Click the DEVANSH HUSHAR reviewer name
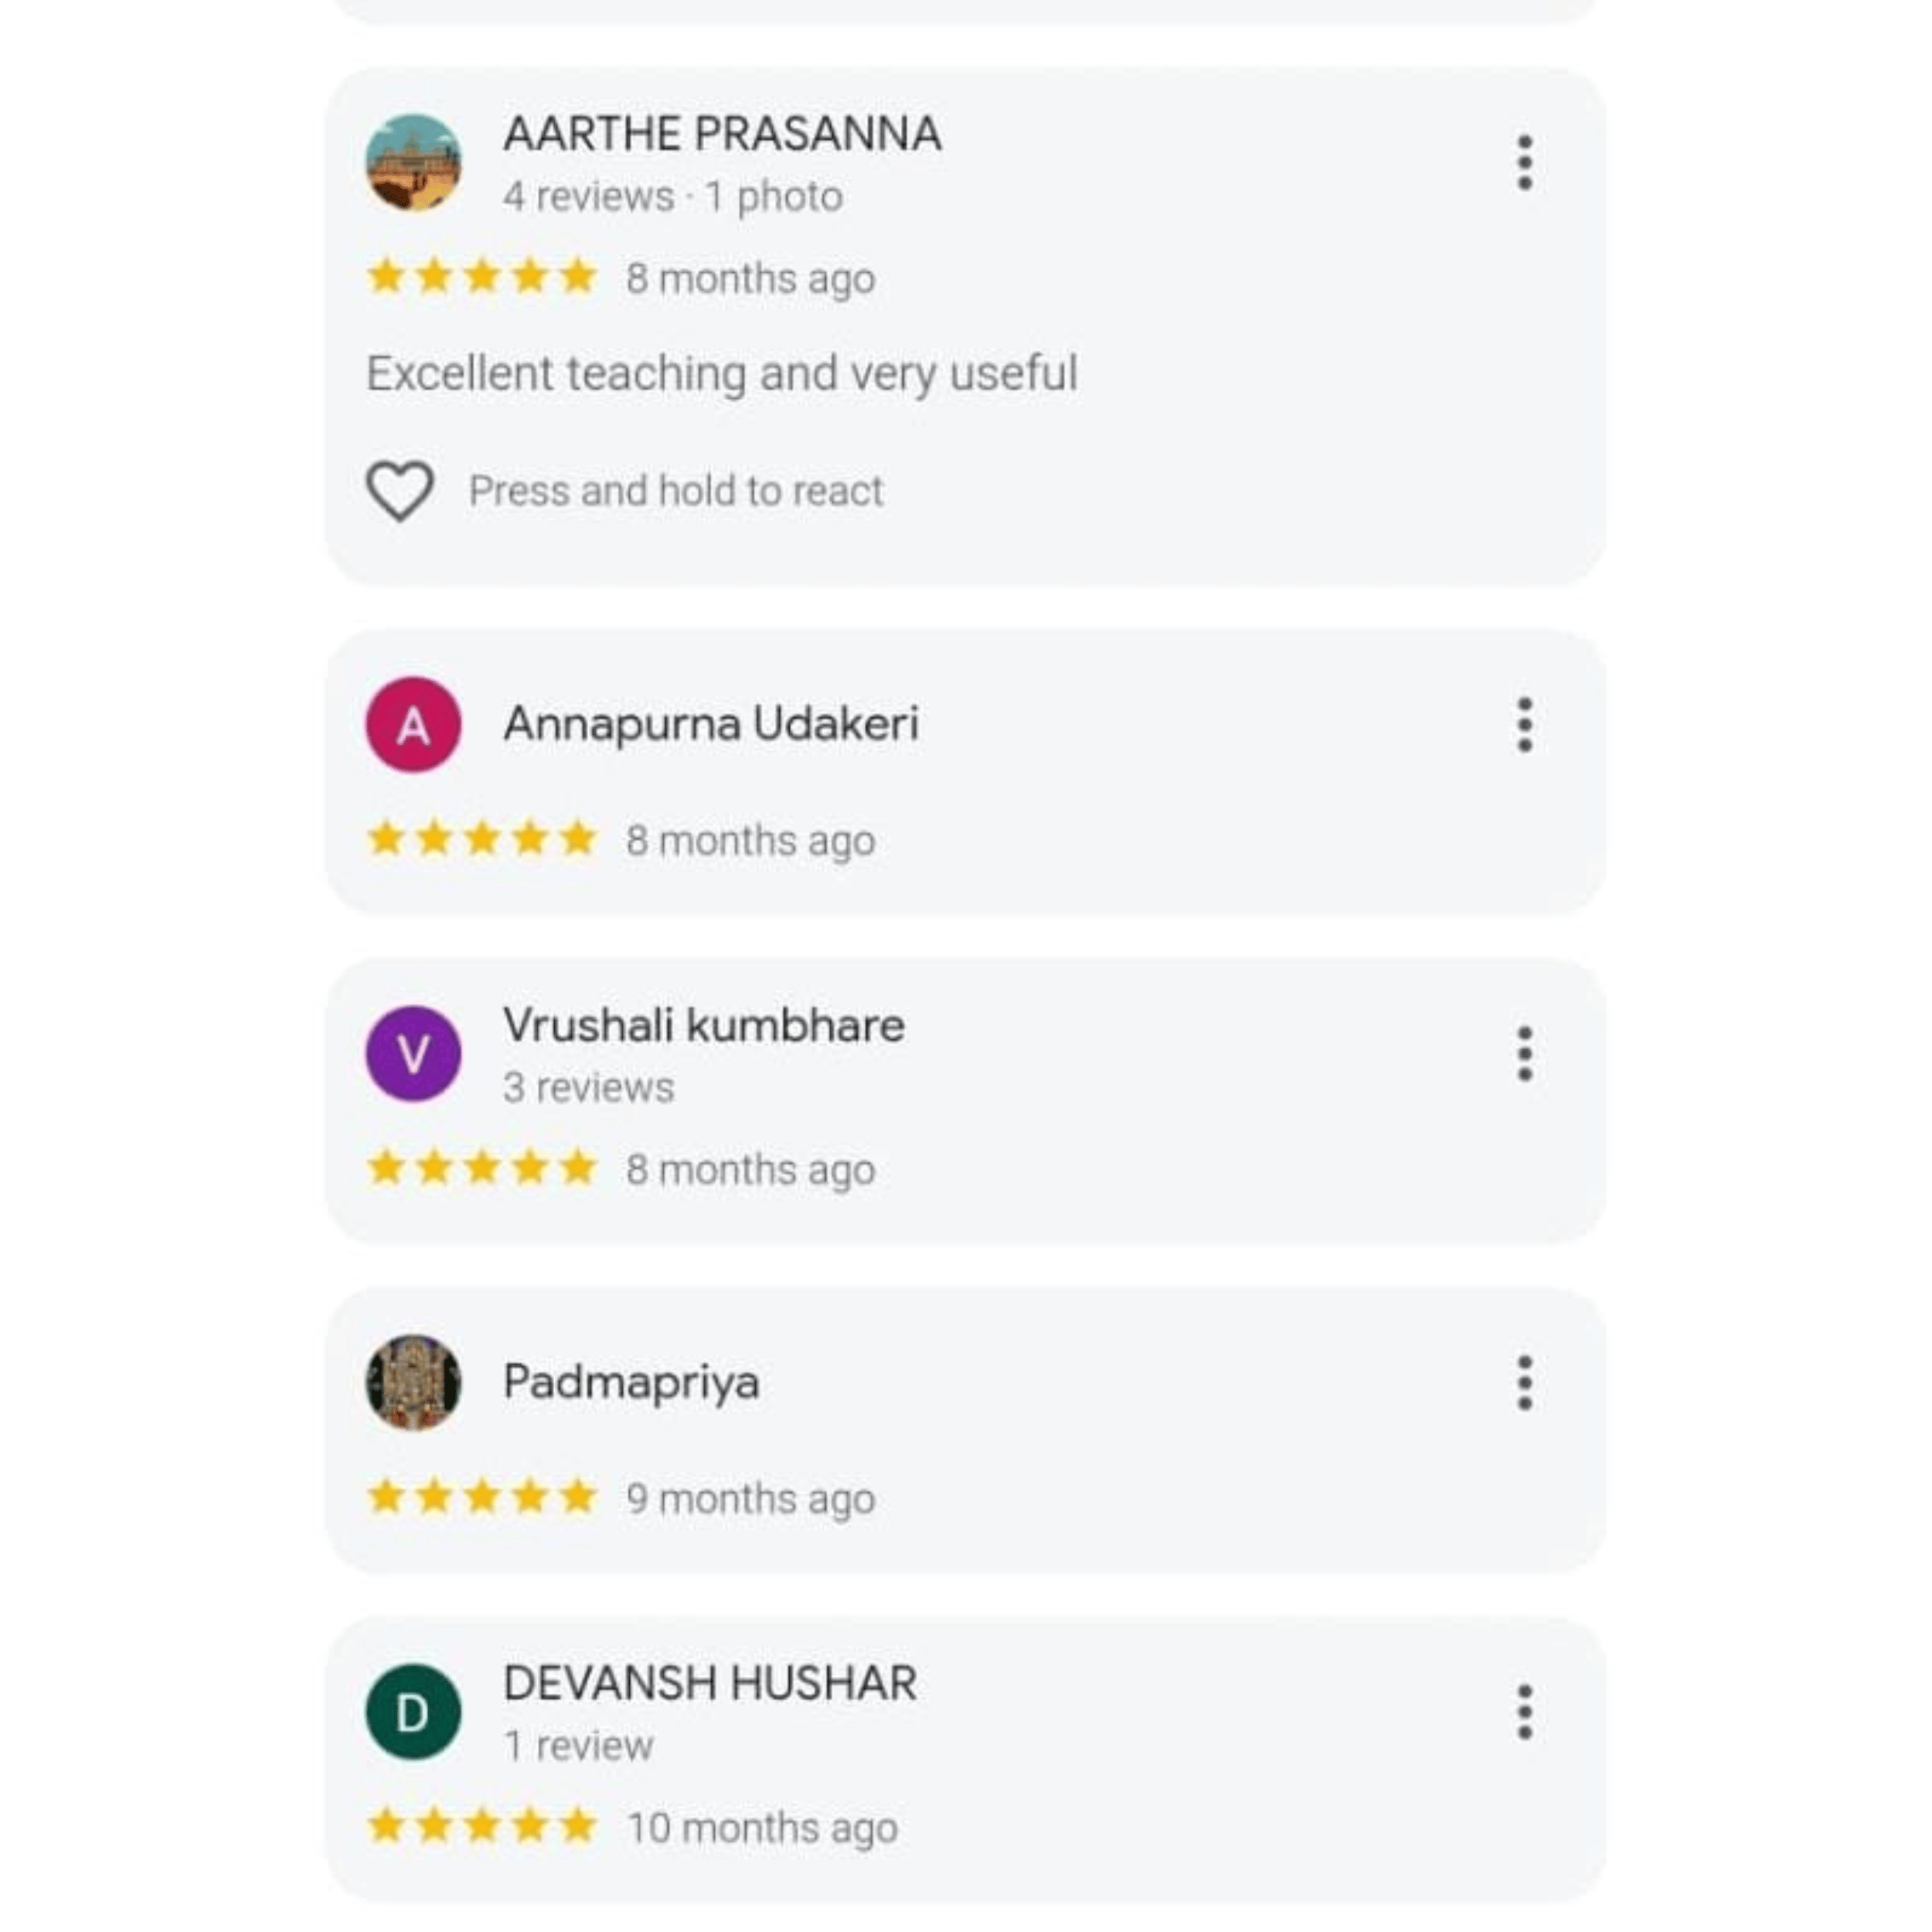 click(x=709, y=1683)
